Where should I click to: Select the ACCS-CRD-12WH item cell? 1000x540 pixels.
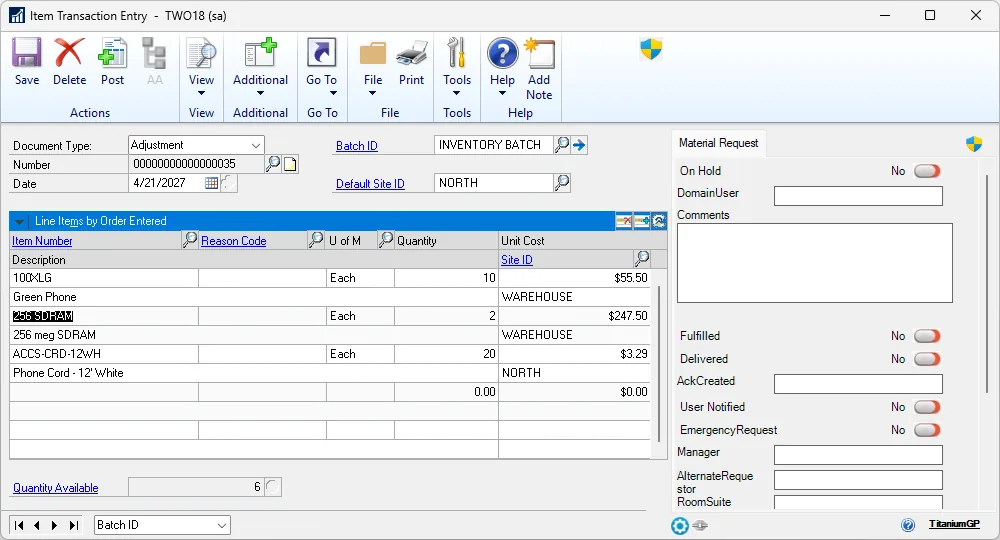pos(105,354)
